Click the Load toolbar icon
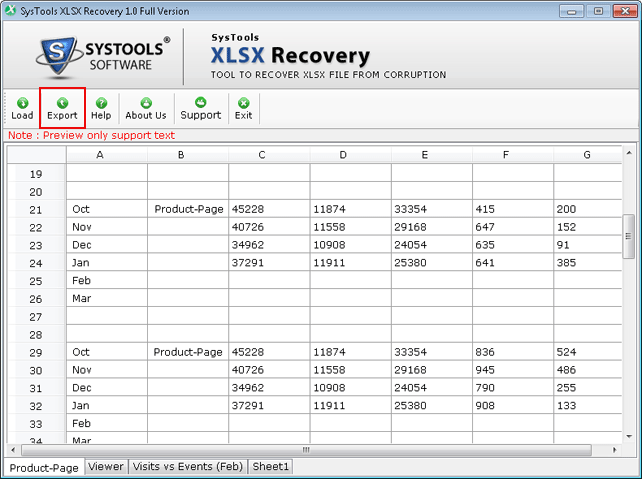This screenshot has width=642, height=479. pos(22,108)
